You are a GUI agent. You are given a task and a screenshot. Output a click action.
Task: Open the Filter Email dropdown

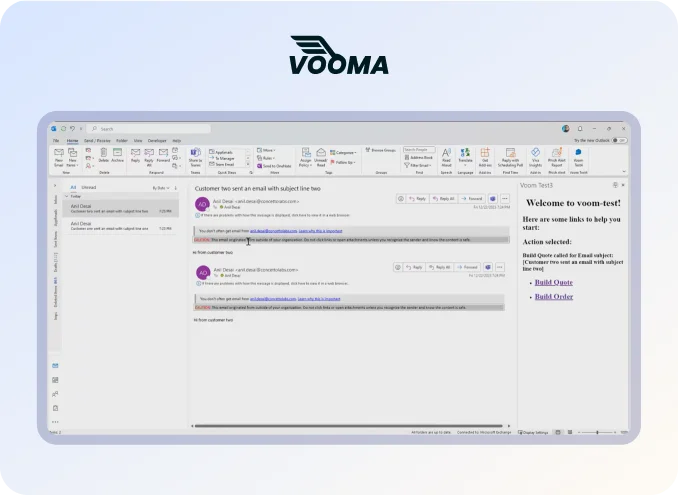click(418, 165)
